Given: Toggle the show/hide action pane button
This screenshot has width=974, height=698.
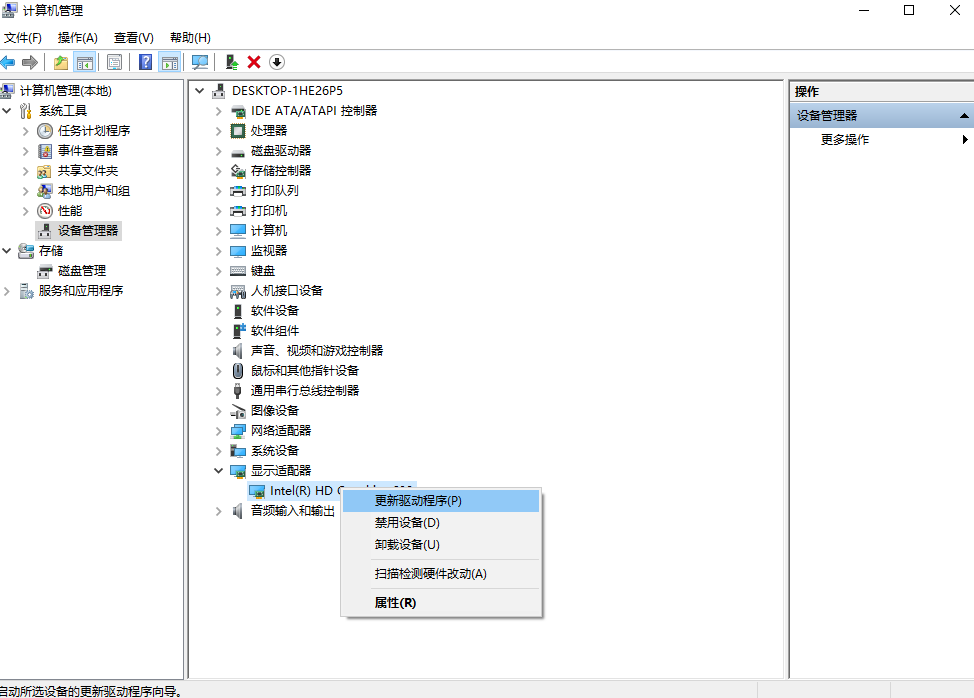Looking at the screenshot, I should click(x=170, y=62).
